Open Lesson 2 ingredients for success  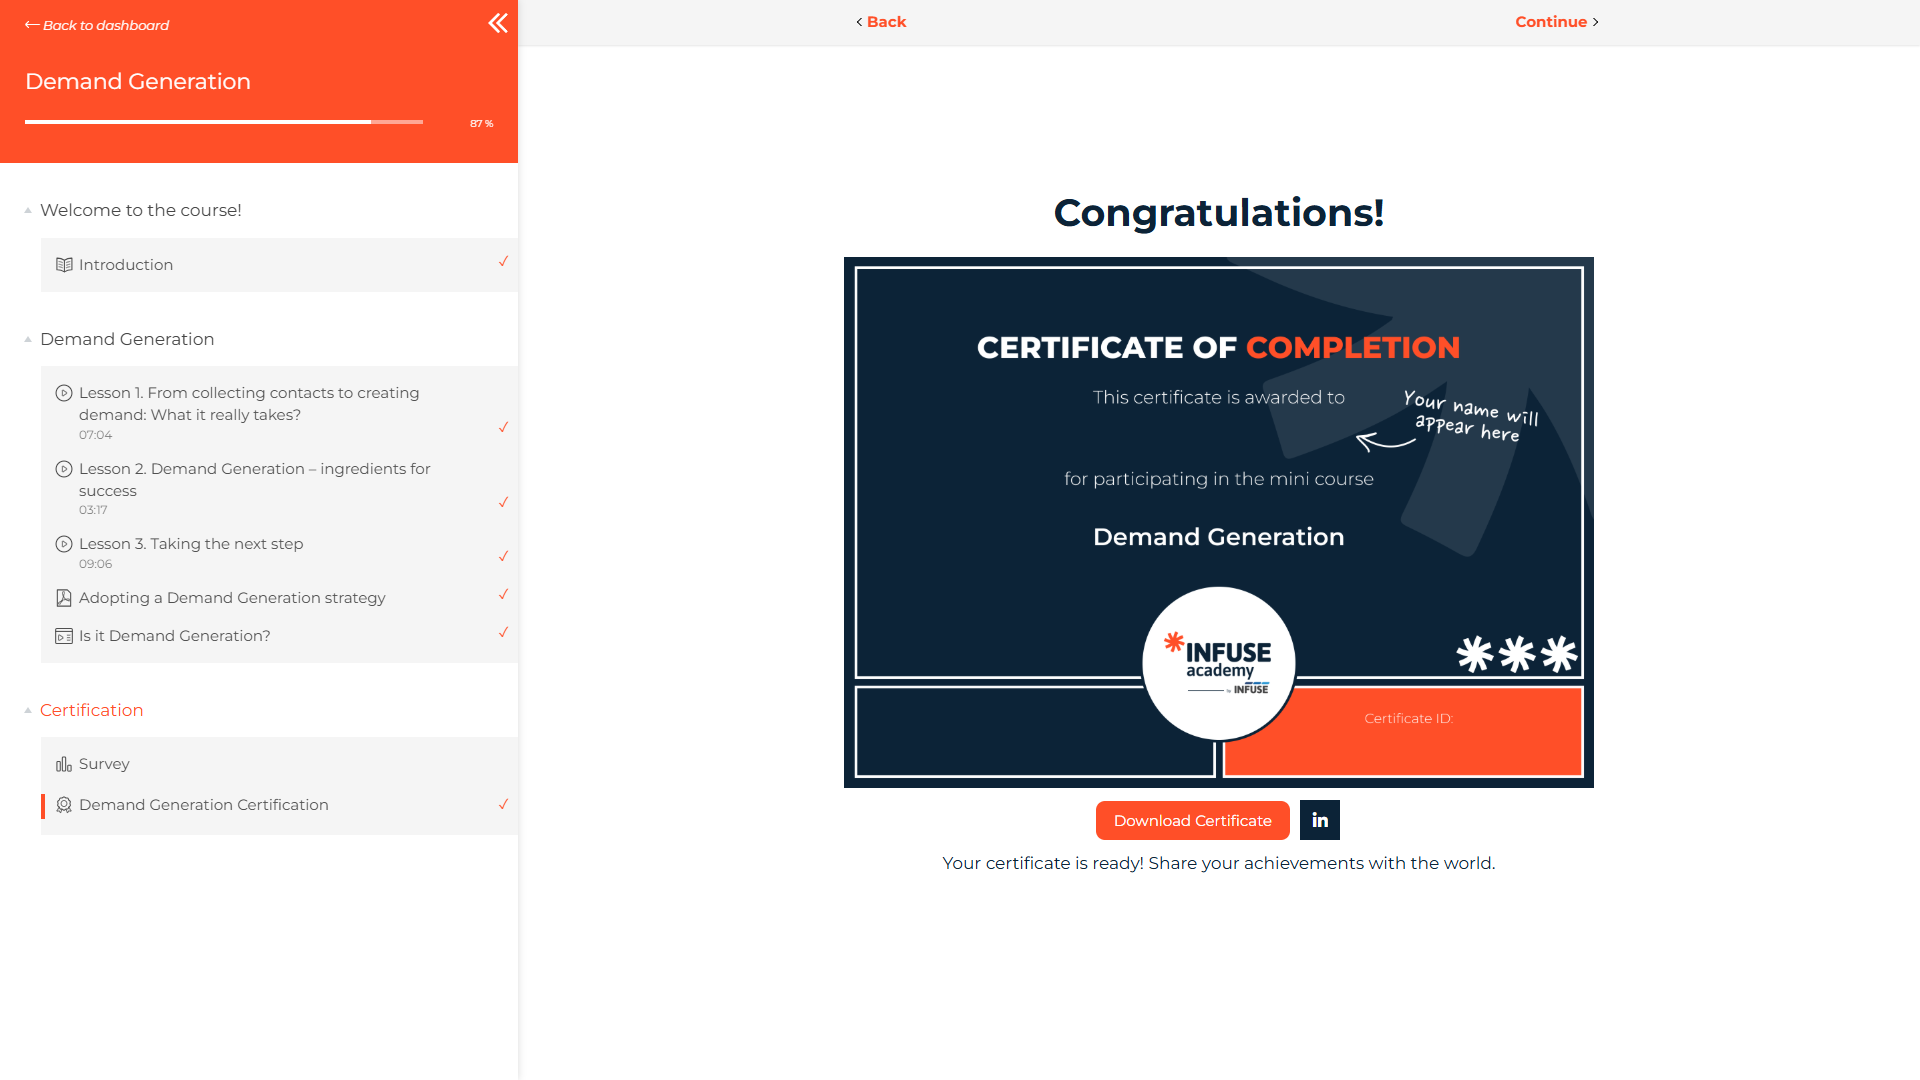click(254, 479)
